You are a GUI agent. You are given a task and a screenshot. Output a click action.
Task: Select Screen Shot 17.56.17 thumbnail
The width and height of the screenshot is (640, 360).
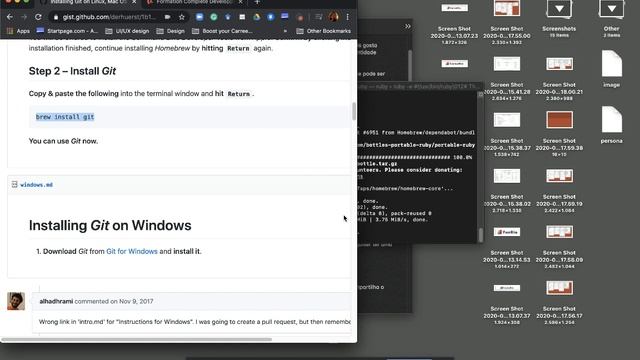[x=559, y=288]
